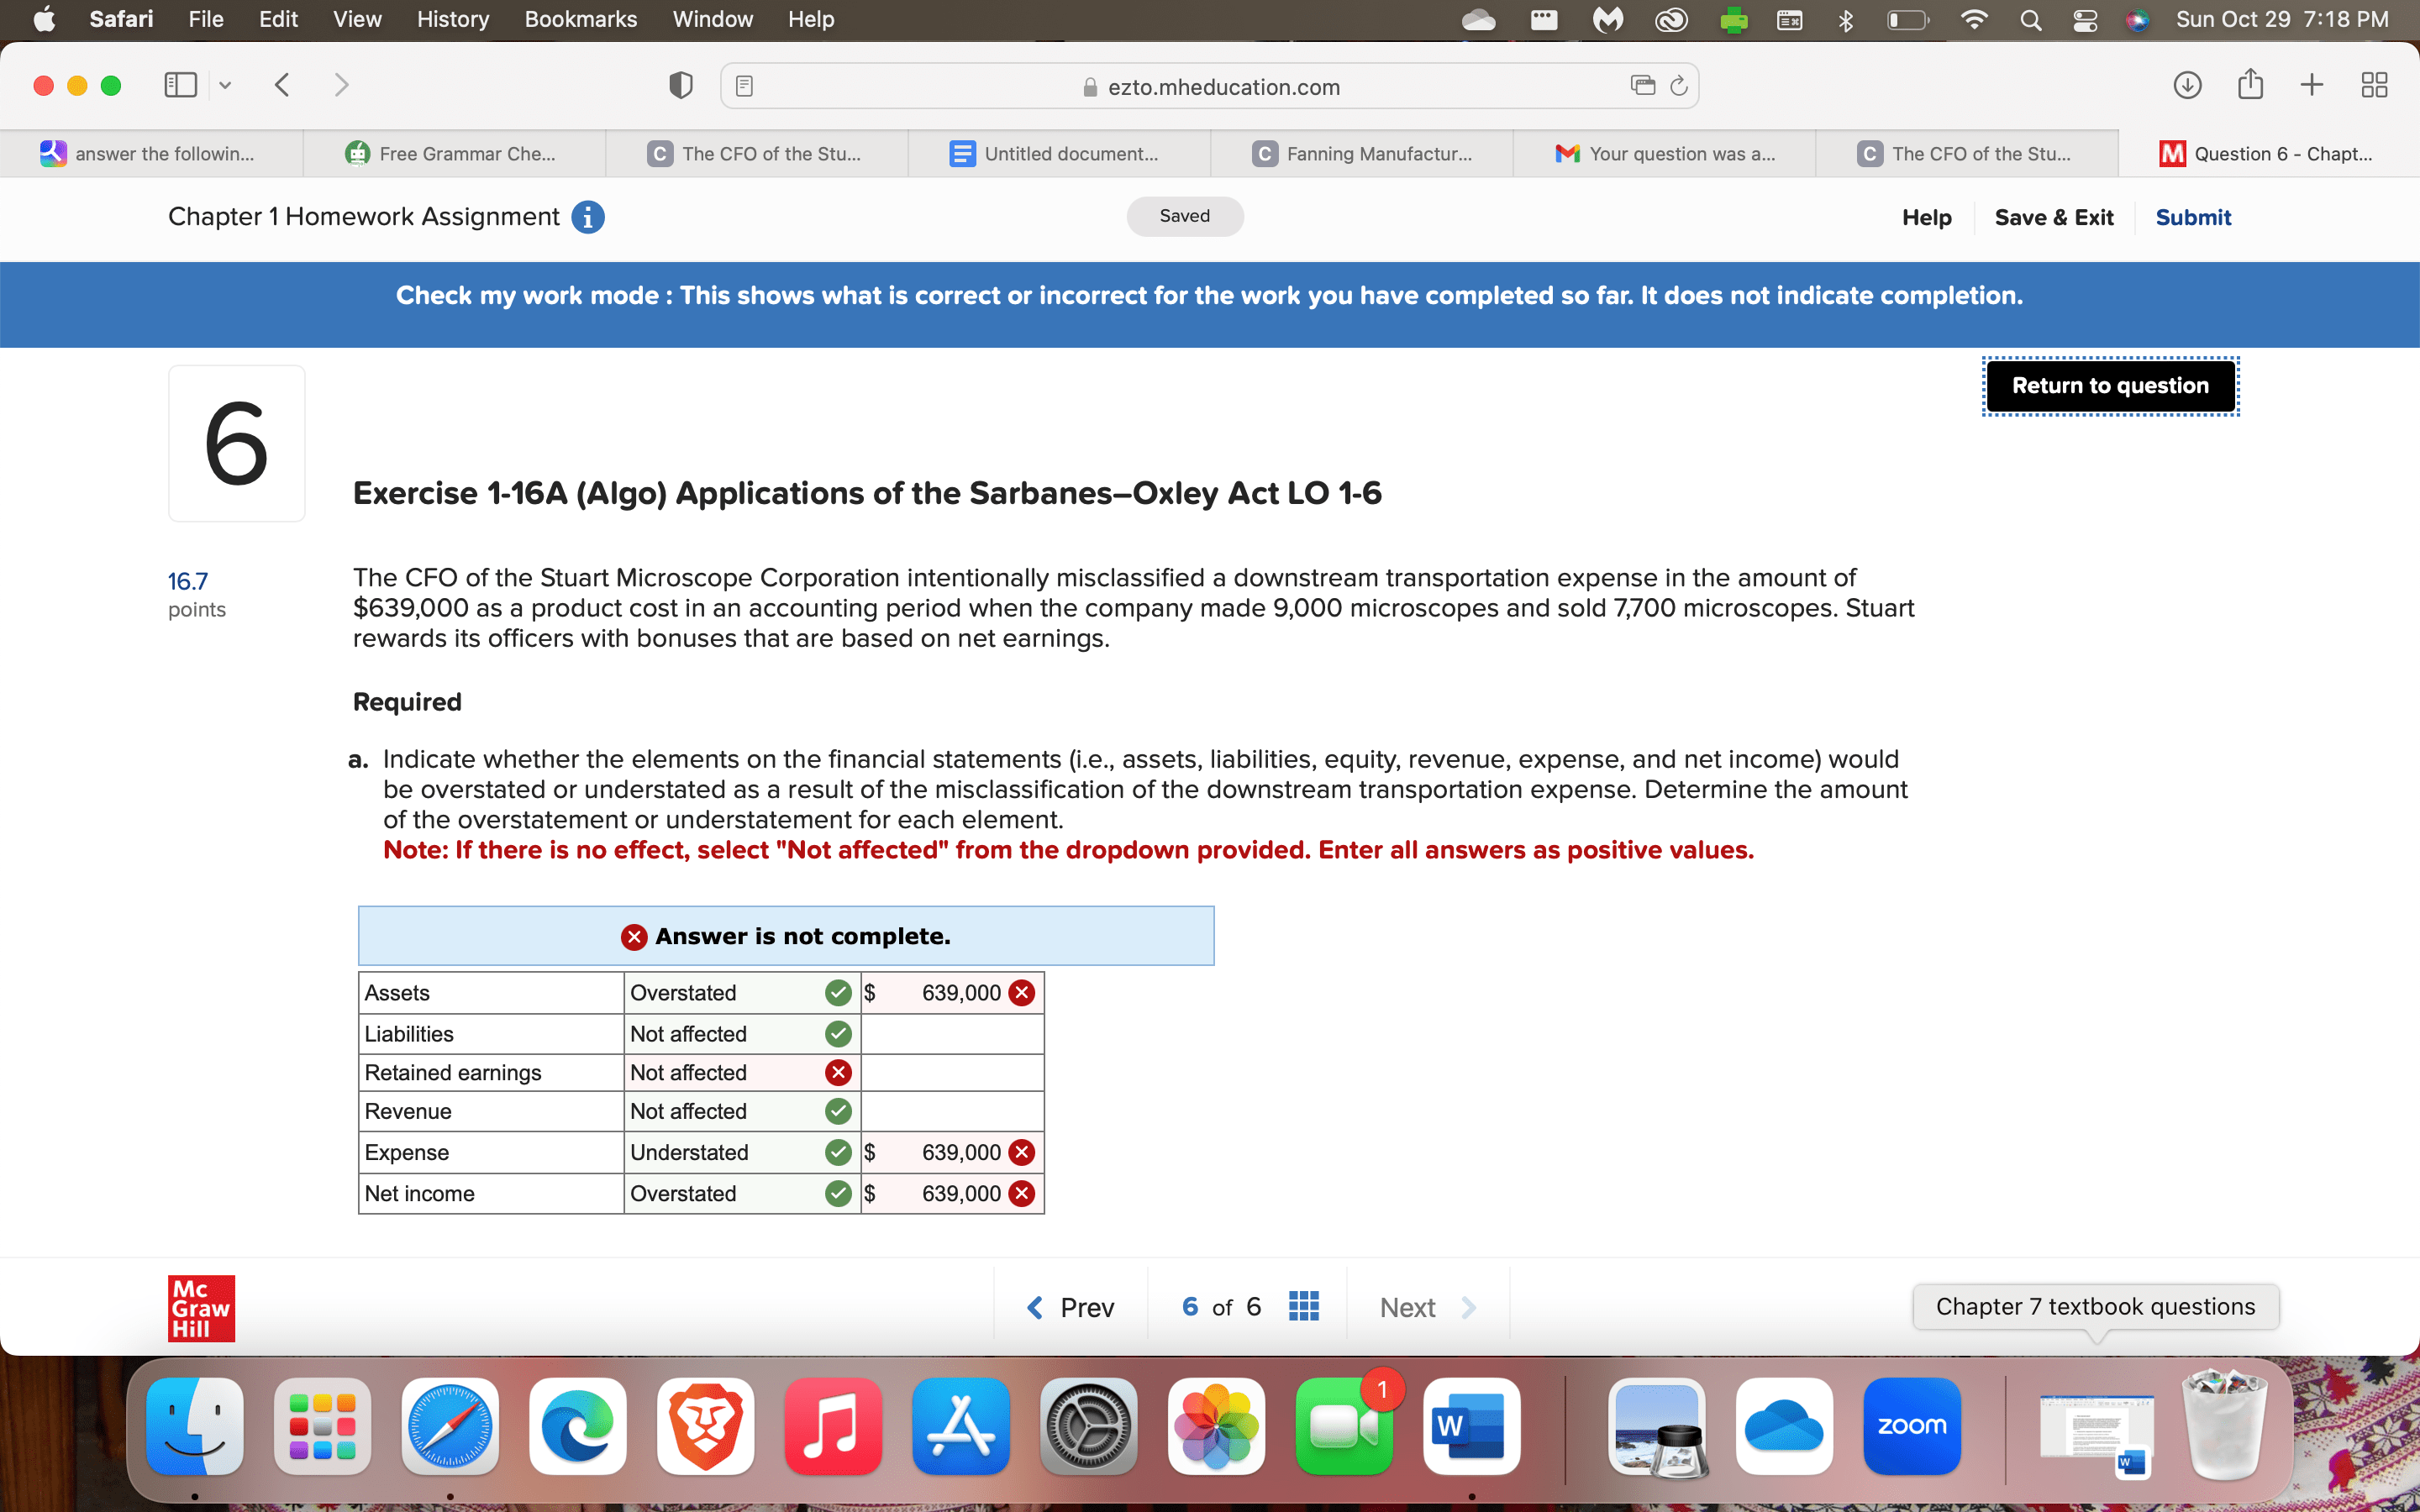This screenshot has height=1512, width=2420.
Task: Click the Reader view icon in address bar
Action: point(744,87)
